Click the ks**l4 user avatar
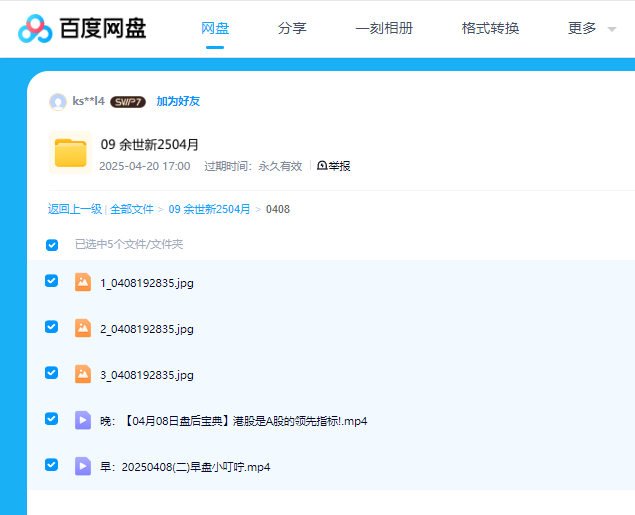 58,101
